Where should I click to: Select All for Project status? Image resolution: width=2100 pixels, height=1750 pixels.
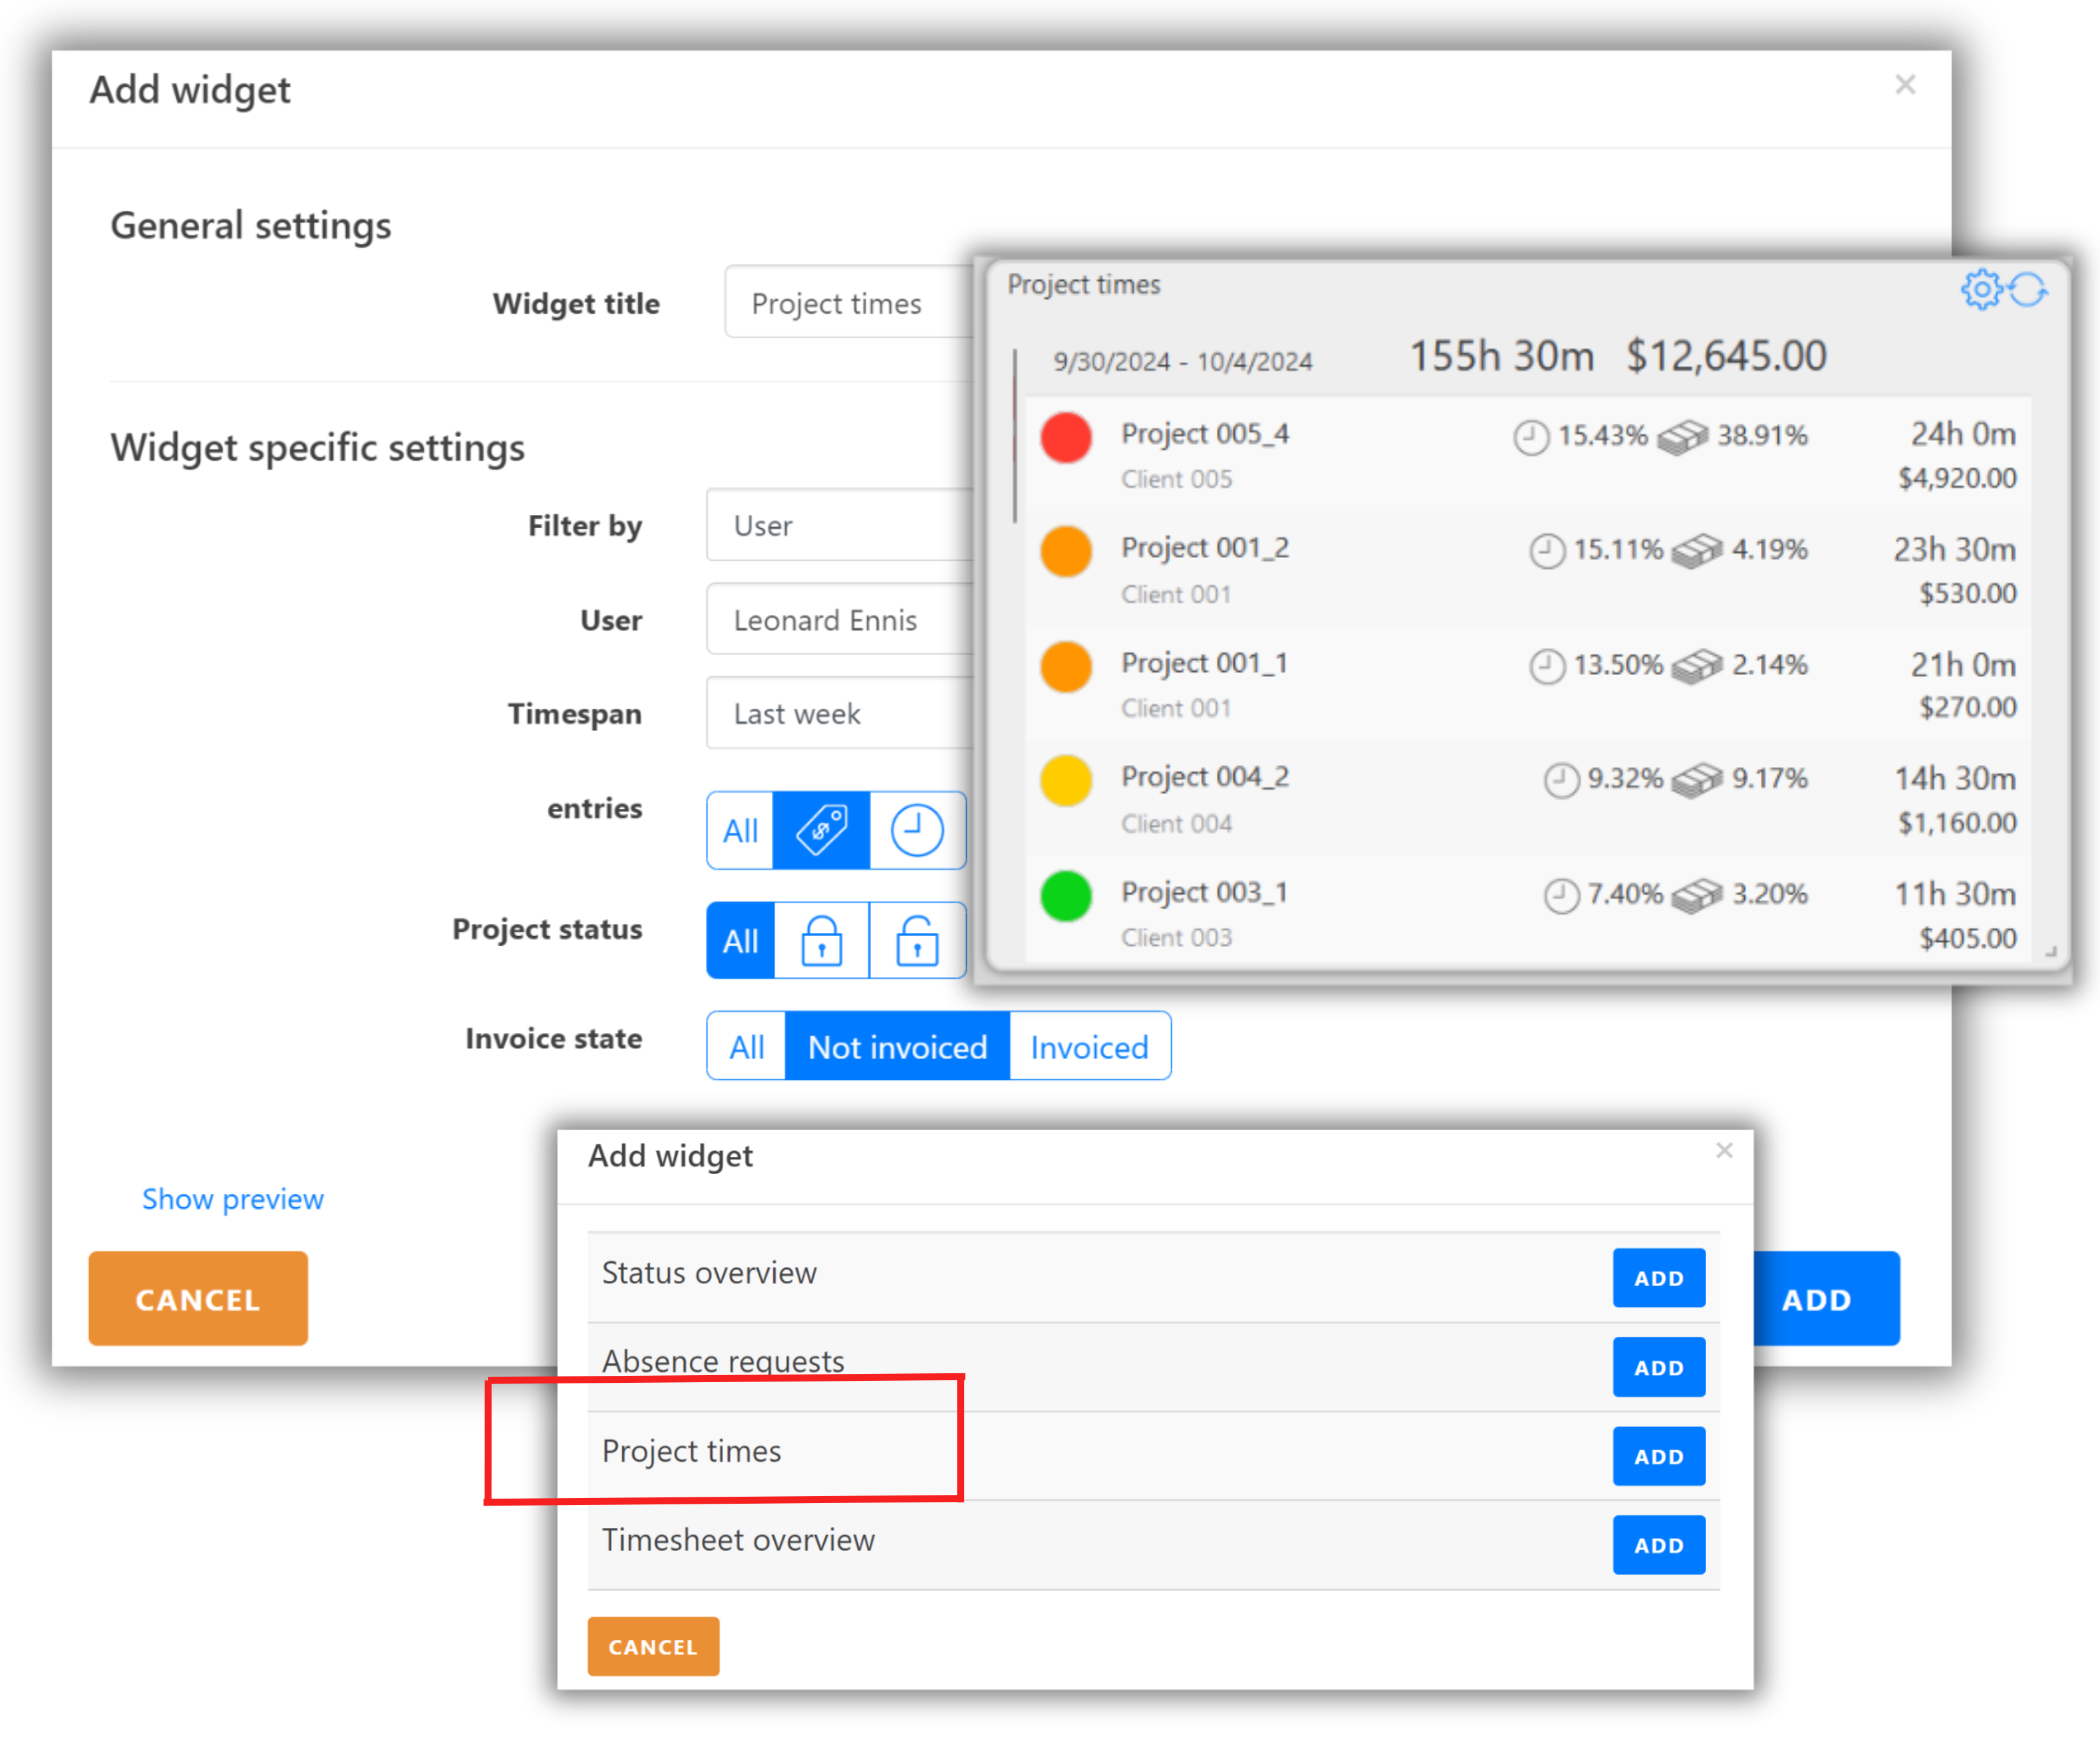click(x=740, y=940)
